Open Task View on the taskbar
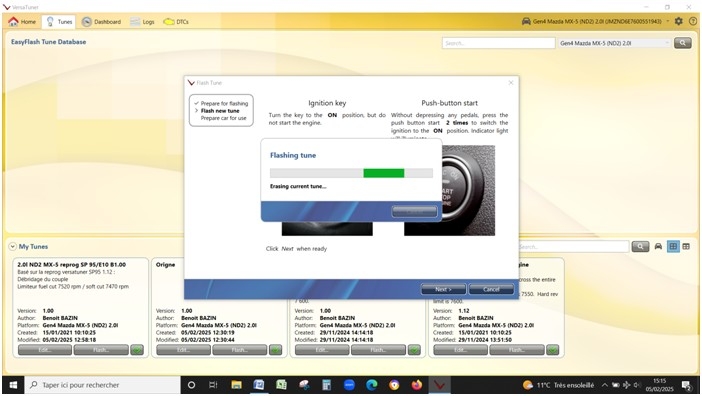 (214, 385)
